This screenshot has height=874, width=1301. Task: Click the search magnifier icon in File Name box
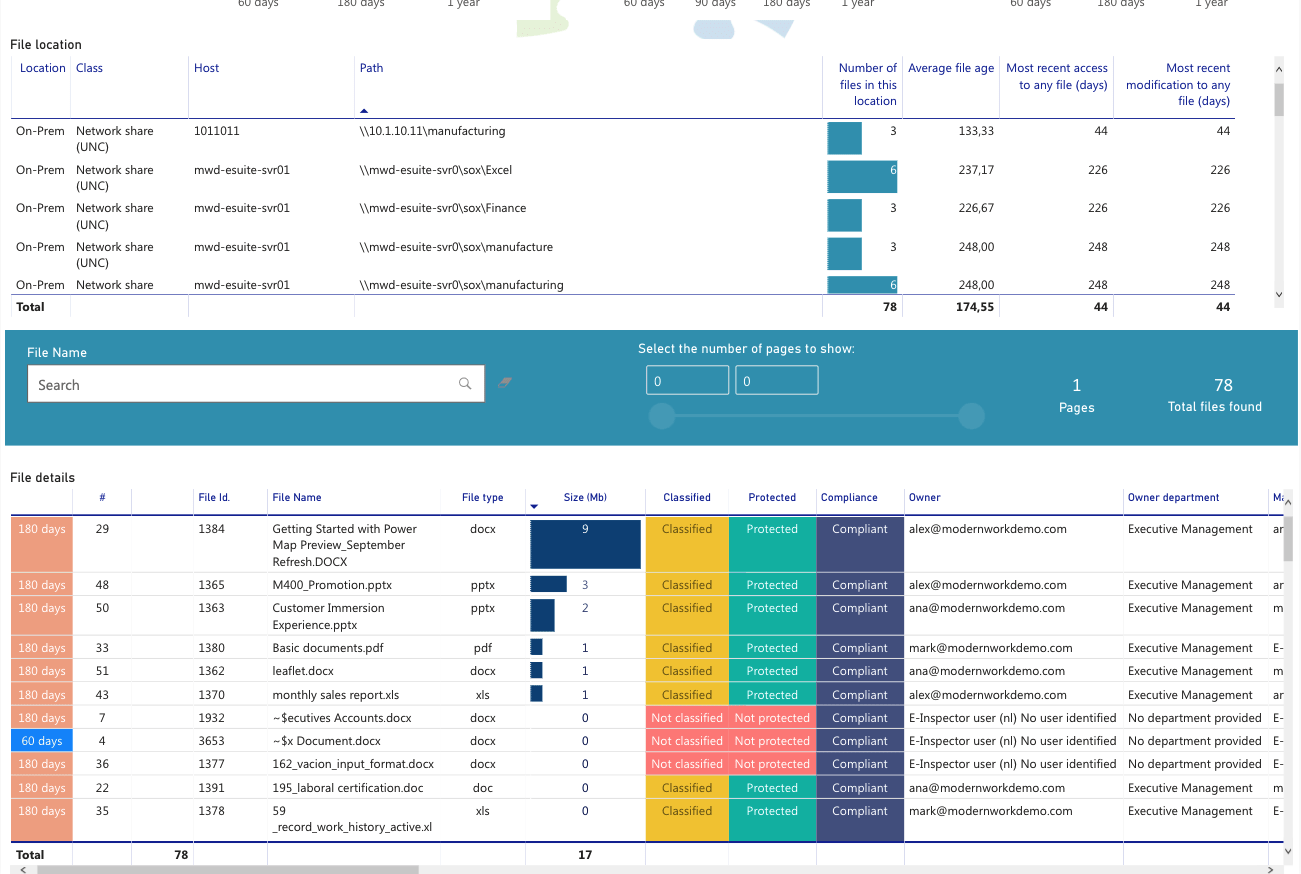(x=465, y=384)
